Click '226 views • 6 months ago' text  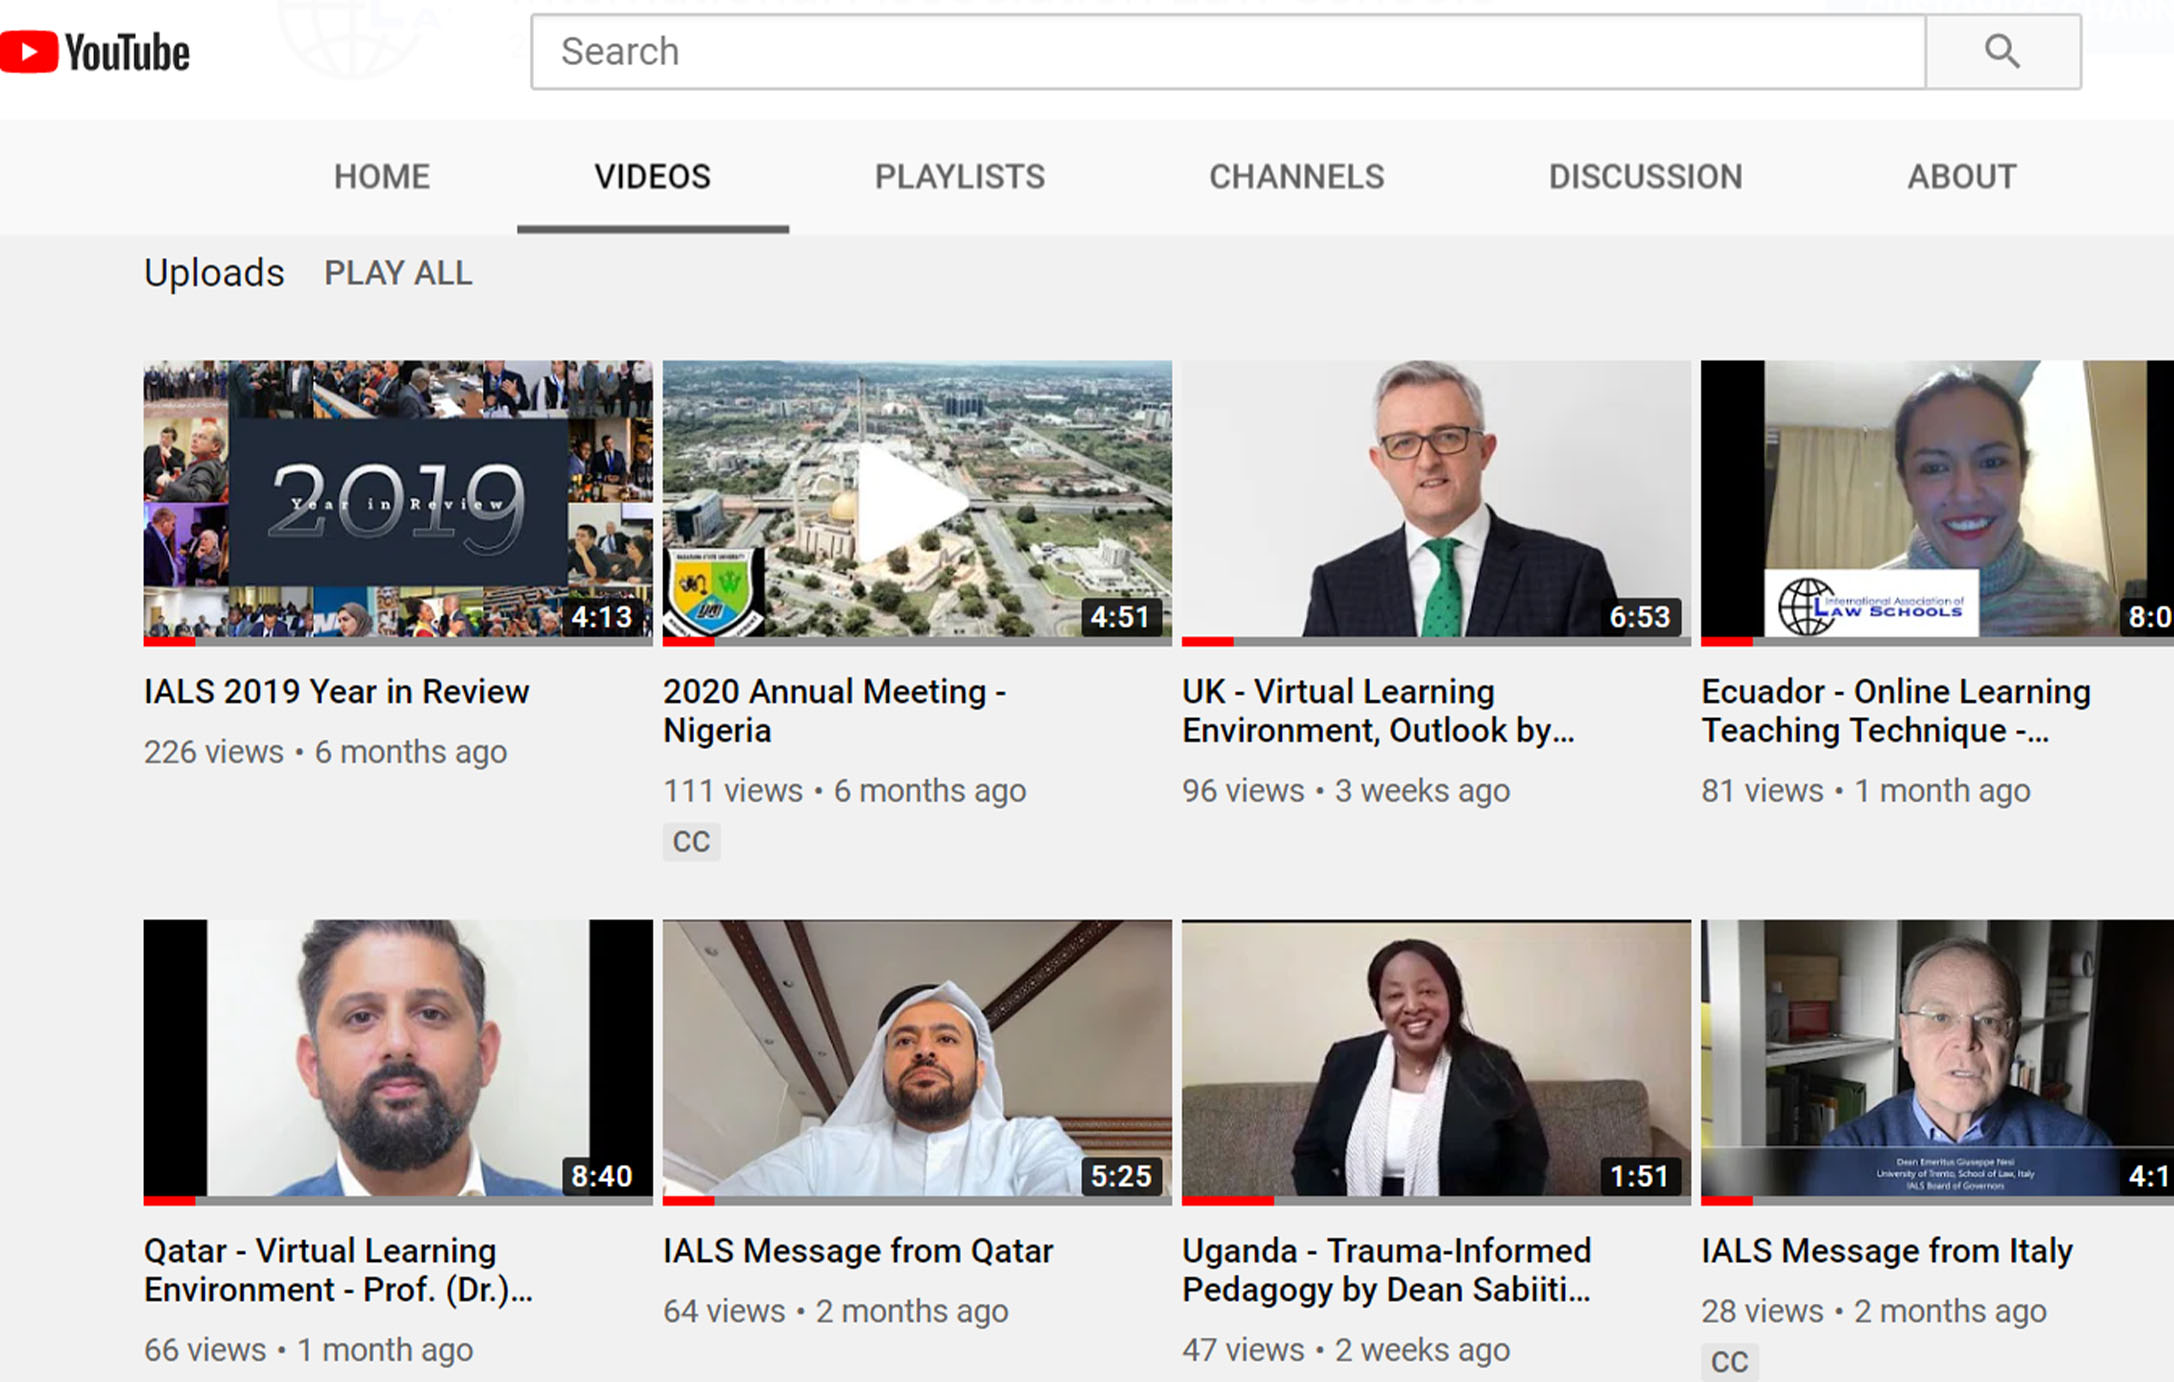click(325, 752)
